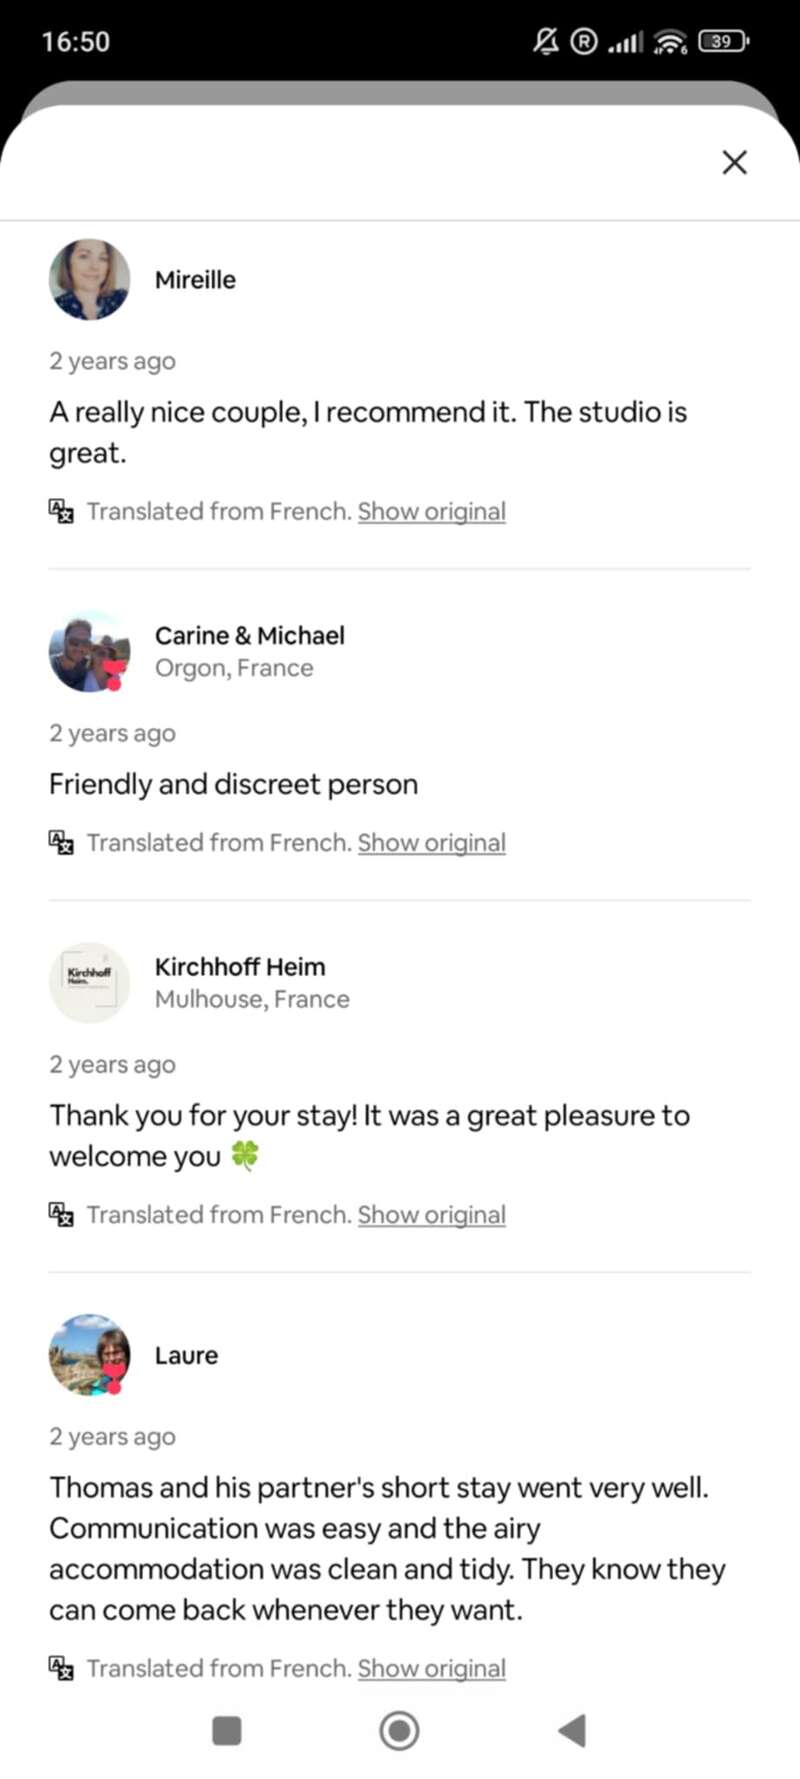The image size is (800, 1779).
Task: Tap the muted notification bell icon
Action: point(545,41)
